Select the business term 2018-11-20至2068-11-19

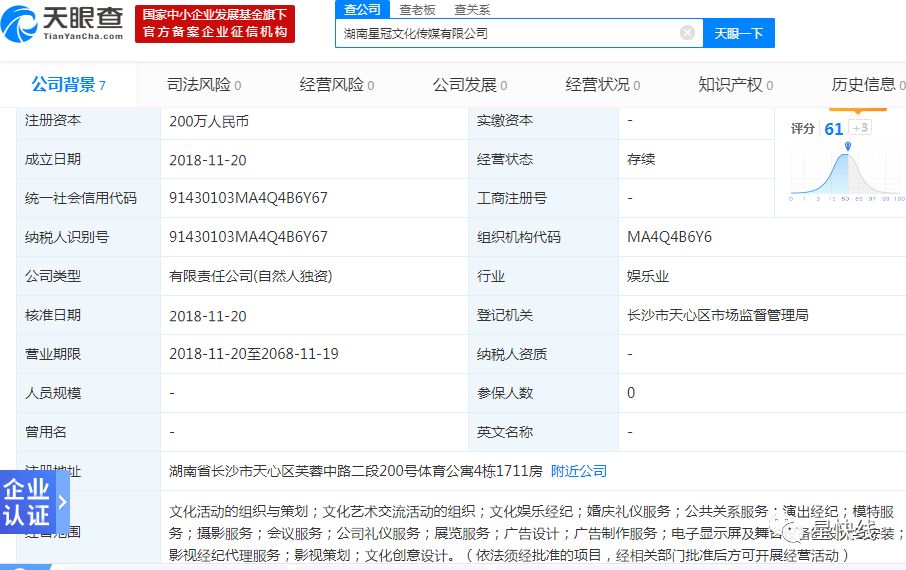coord(254,354)
